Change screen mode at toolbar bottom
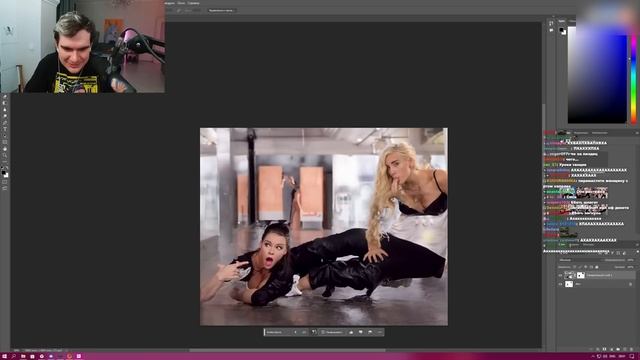The width and height of the screenshot is (640, 360). pyautogui.click(x=5, y=189)
